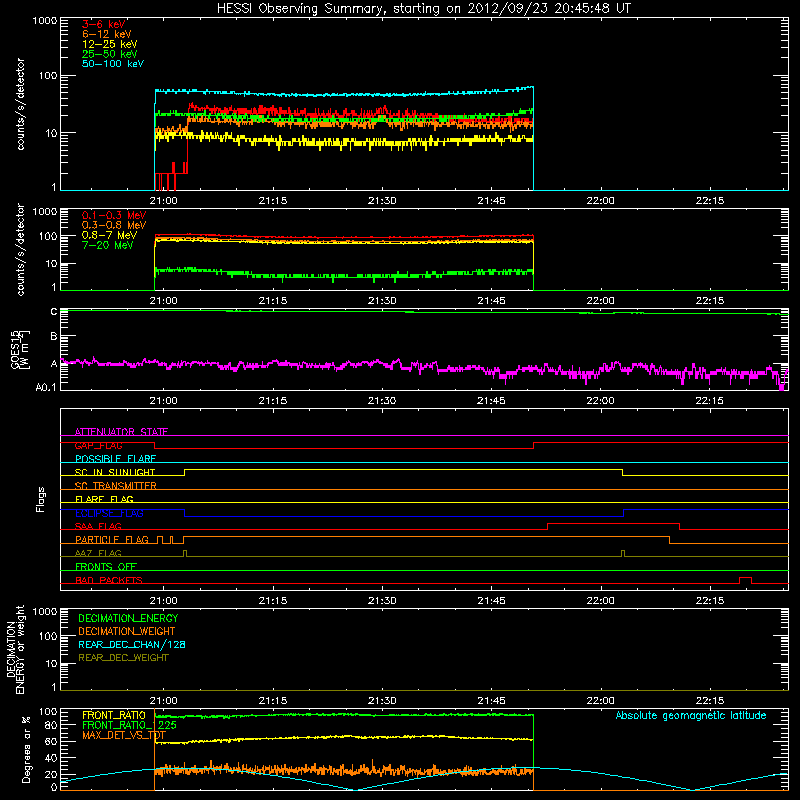The height and width of the screenshot is (800, 800).
Task: Click the SAA_FLAG label
Action: click(98, 526)
